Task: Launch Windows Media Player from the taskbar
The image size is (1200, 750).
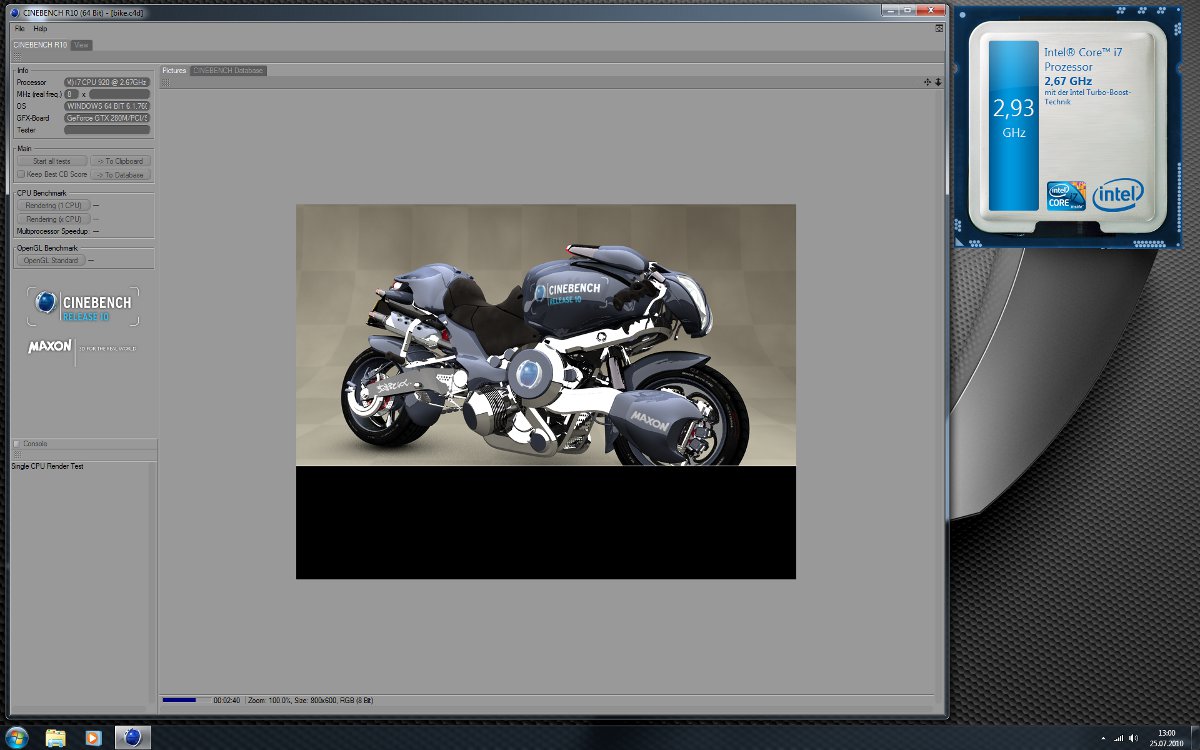Action: point(93,737)
